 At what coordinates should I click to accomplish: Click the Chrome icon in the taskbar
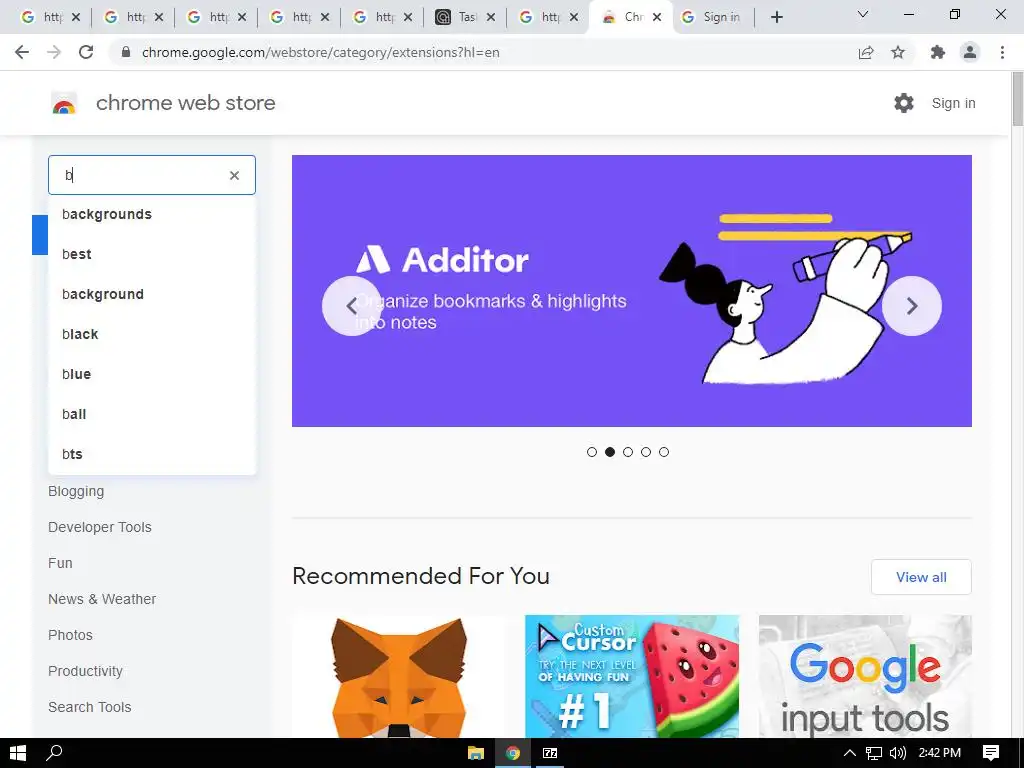pyautogui.click(x=513, y=753)
